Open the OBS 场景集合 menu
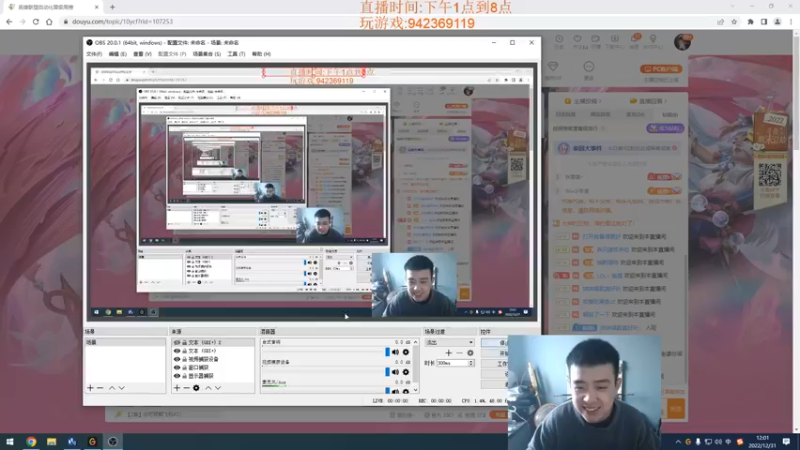The image size is (800, 450). click(207, 54)
